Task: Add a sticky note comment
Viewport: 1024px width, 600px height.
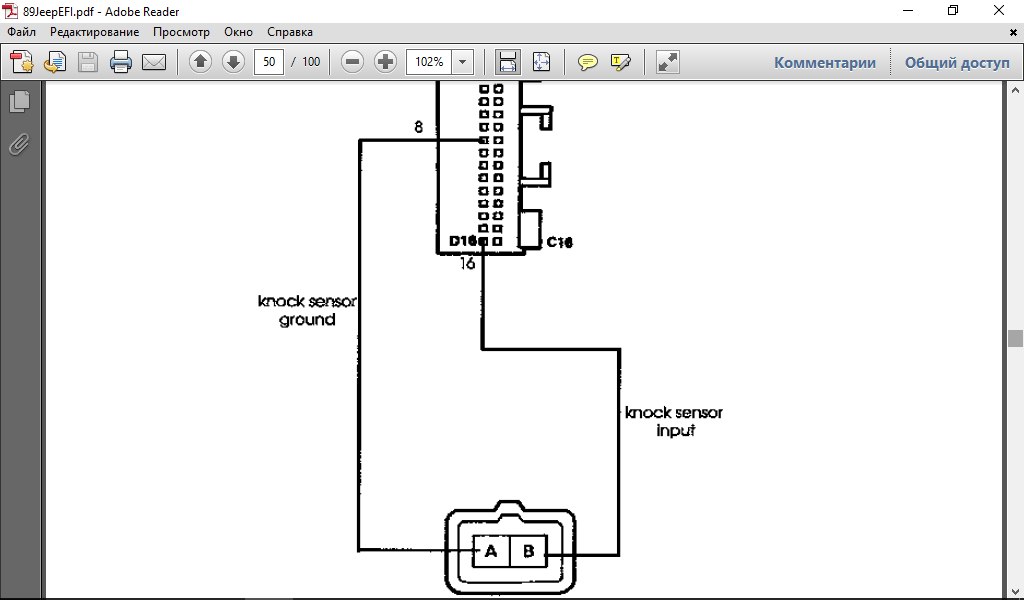Action: 588,62
